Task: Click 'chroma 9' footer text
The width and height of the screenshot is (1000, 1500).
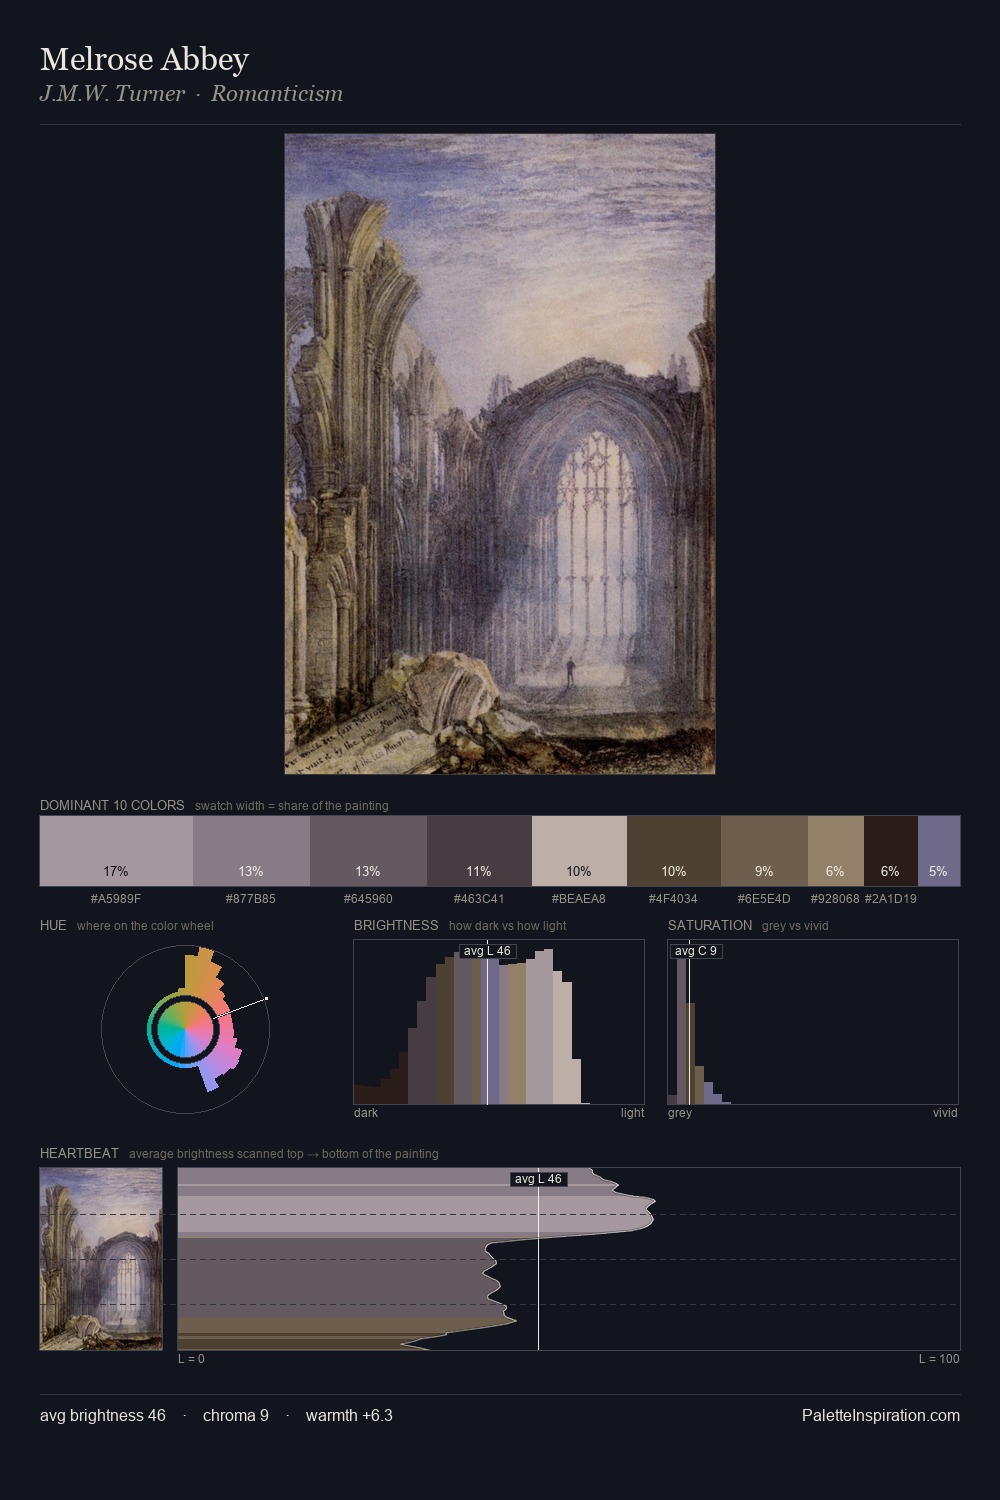Action: (x=236, y=1415)
